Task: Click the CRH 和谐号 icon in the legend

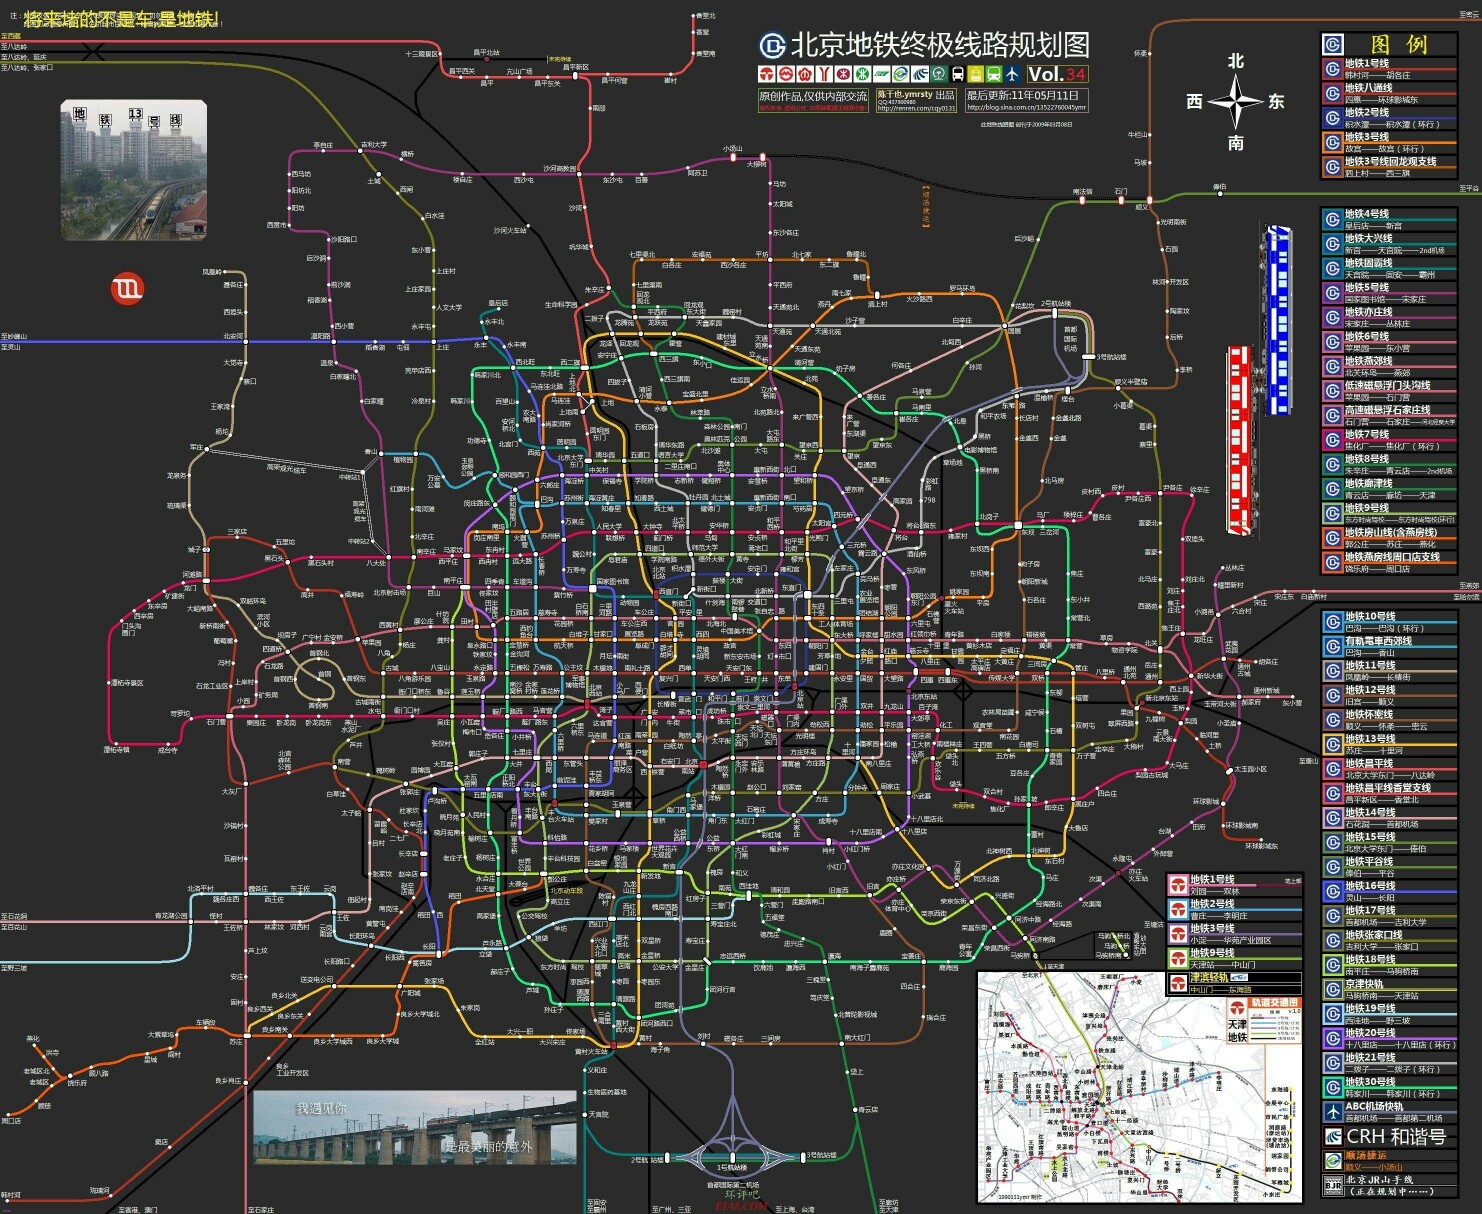Action: pos(1334,1137)
